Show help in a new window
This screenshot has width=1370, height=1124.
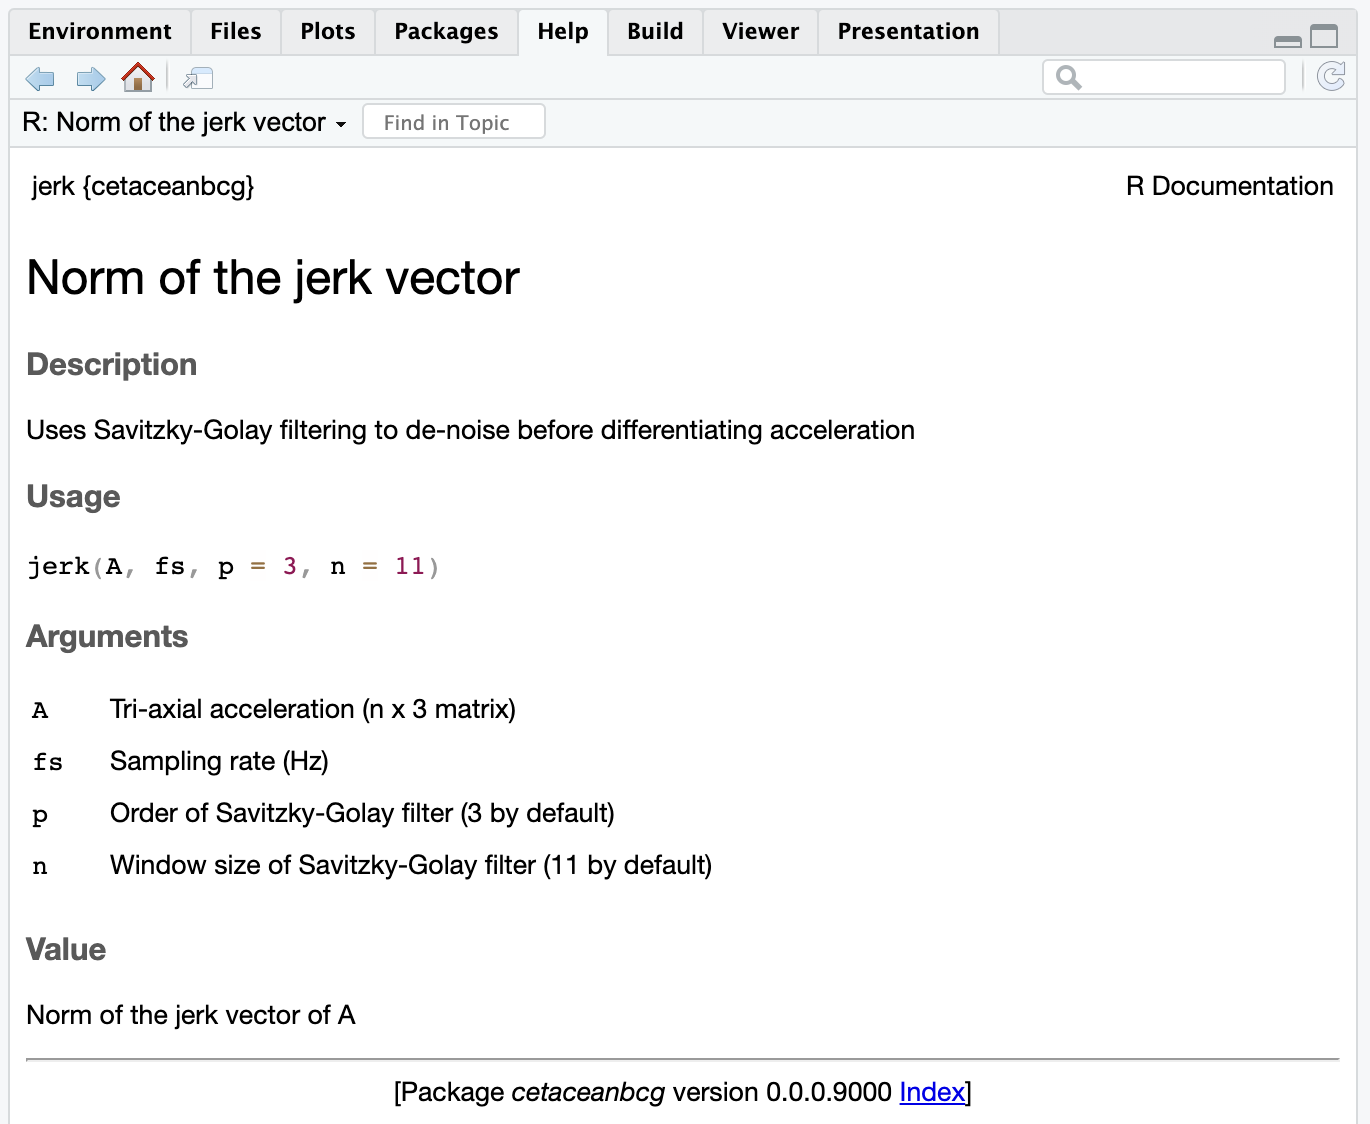[x=198, y=78]
